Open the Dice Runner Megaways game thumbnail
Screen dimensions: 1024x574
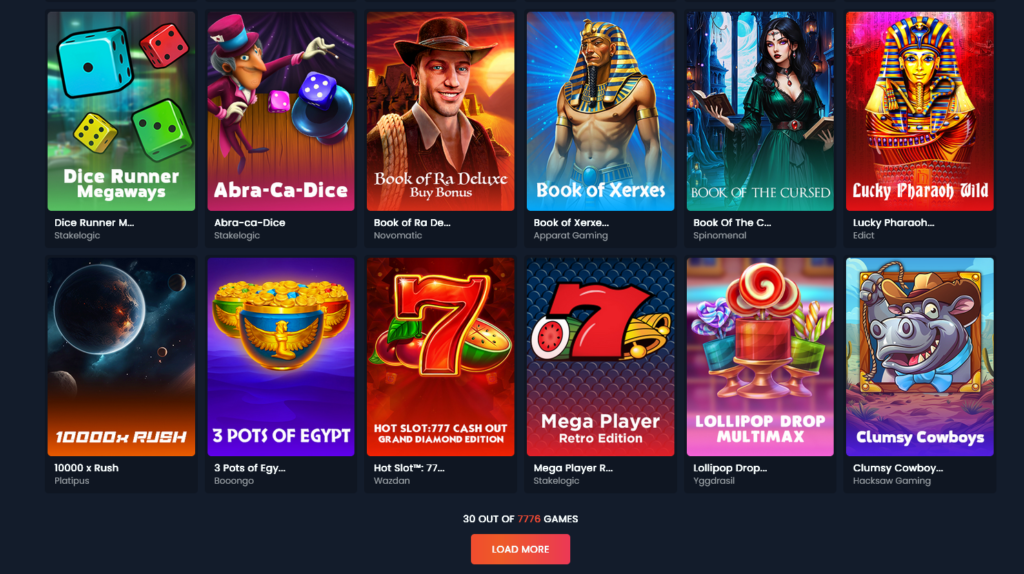click(121, 111)
